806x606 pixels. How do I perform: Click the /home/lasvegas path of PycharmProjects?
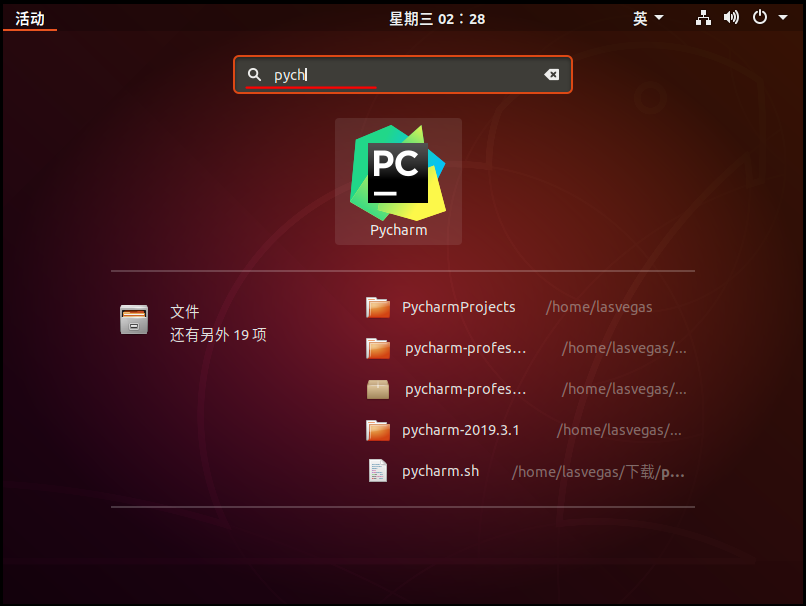[x=599, y=307]
